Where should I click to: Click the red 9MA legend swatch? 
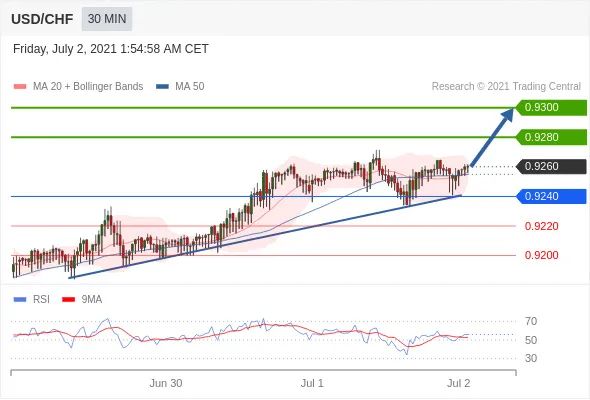[68, 300]
